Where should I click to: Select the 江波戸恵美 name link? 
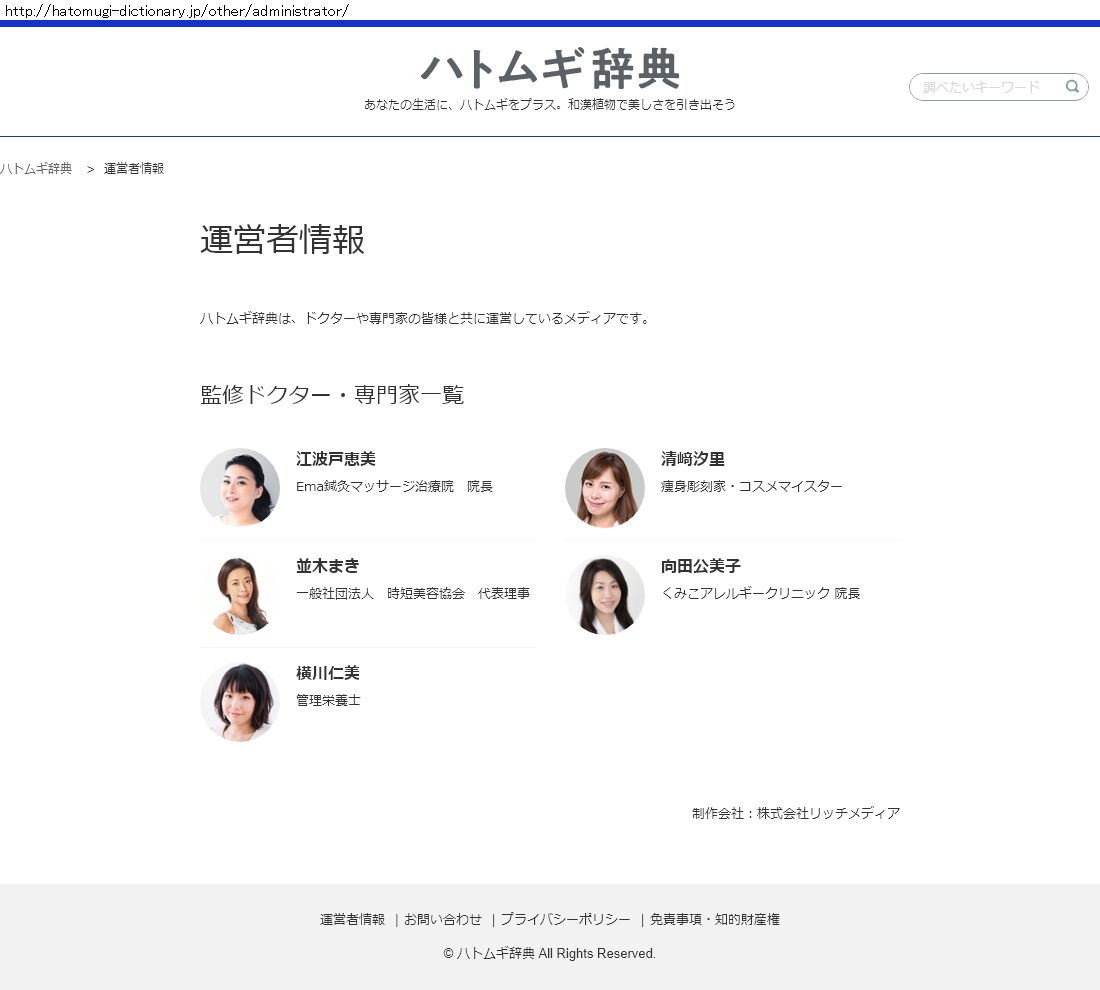tap(336, 459)
